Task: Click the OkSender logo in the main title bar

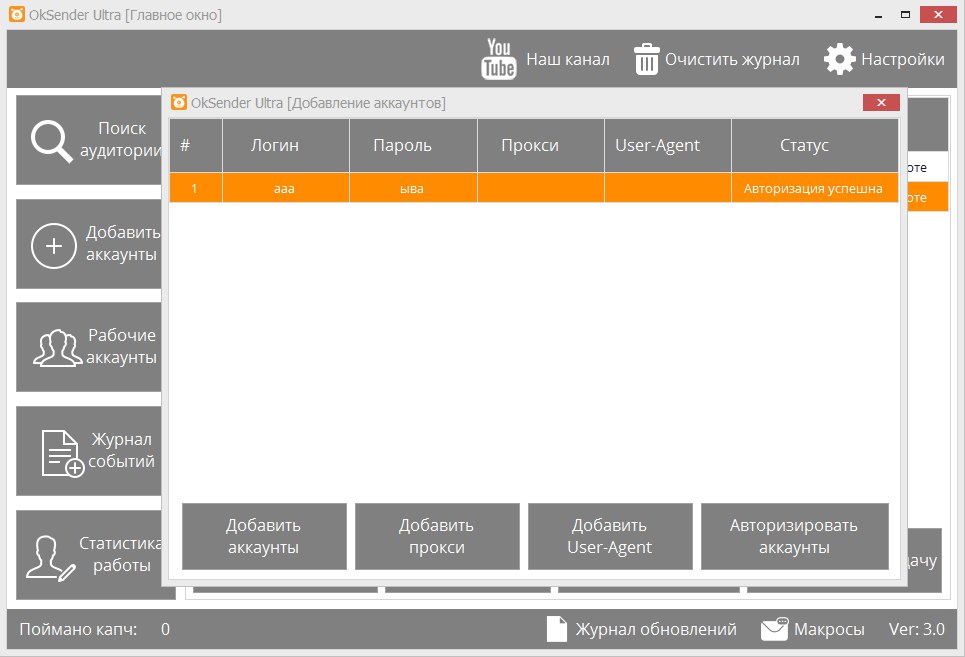Action: tap(17, 14)
